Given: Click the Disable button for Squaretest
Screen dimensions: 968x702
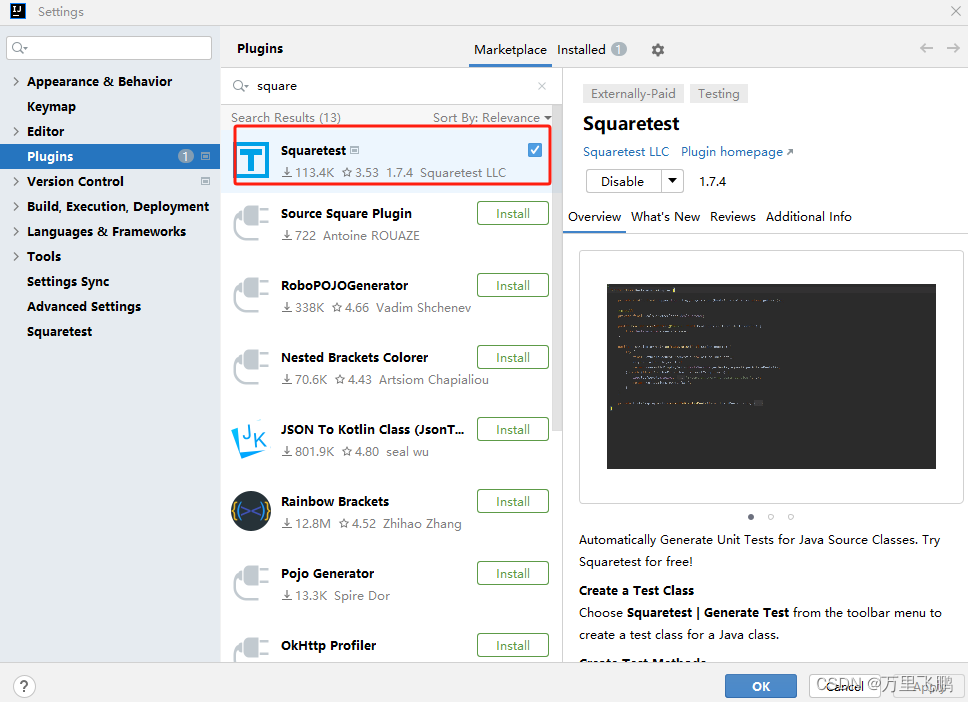Looking at the screenshot, I should pyautogui.click(x=623, y=181).
